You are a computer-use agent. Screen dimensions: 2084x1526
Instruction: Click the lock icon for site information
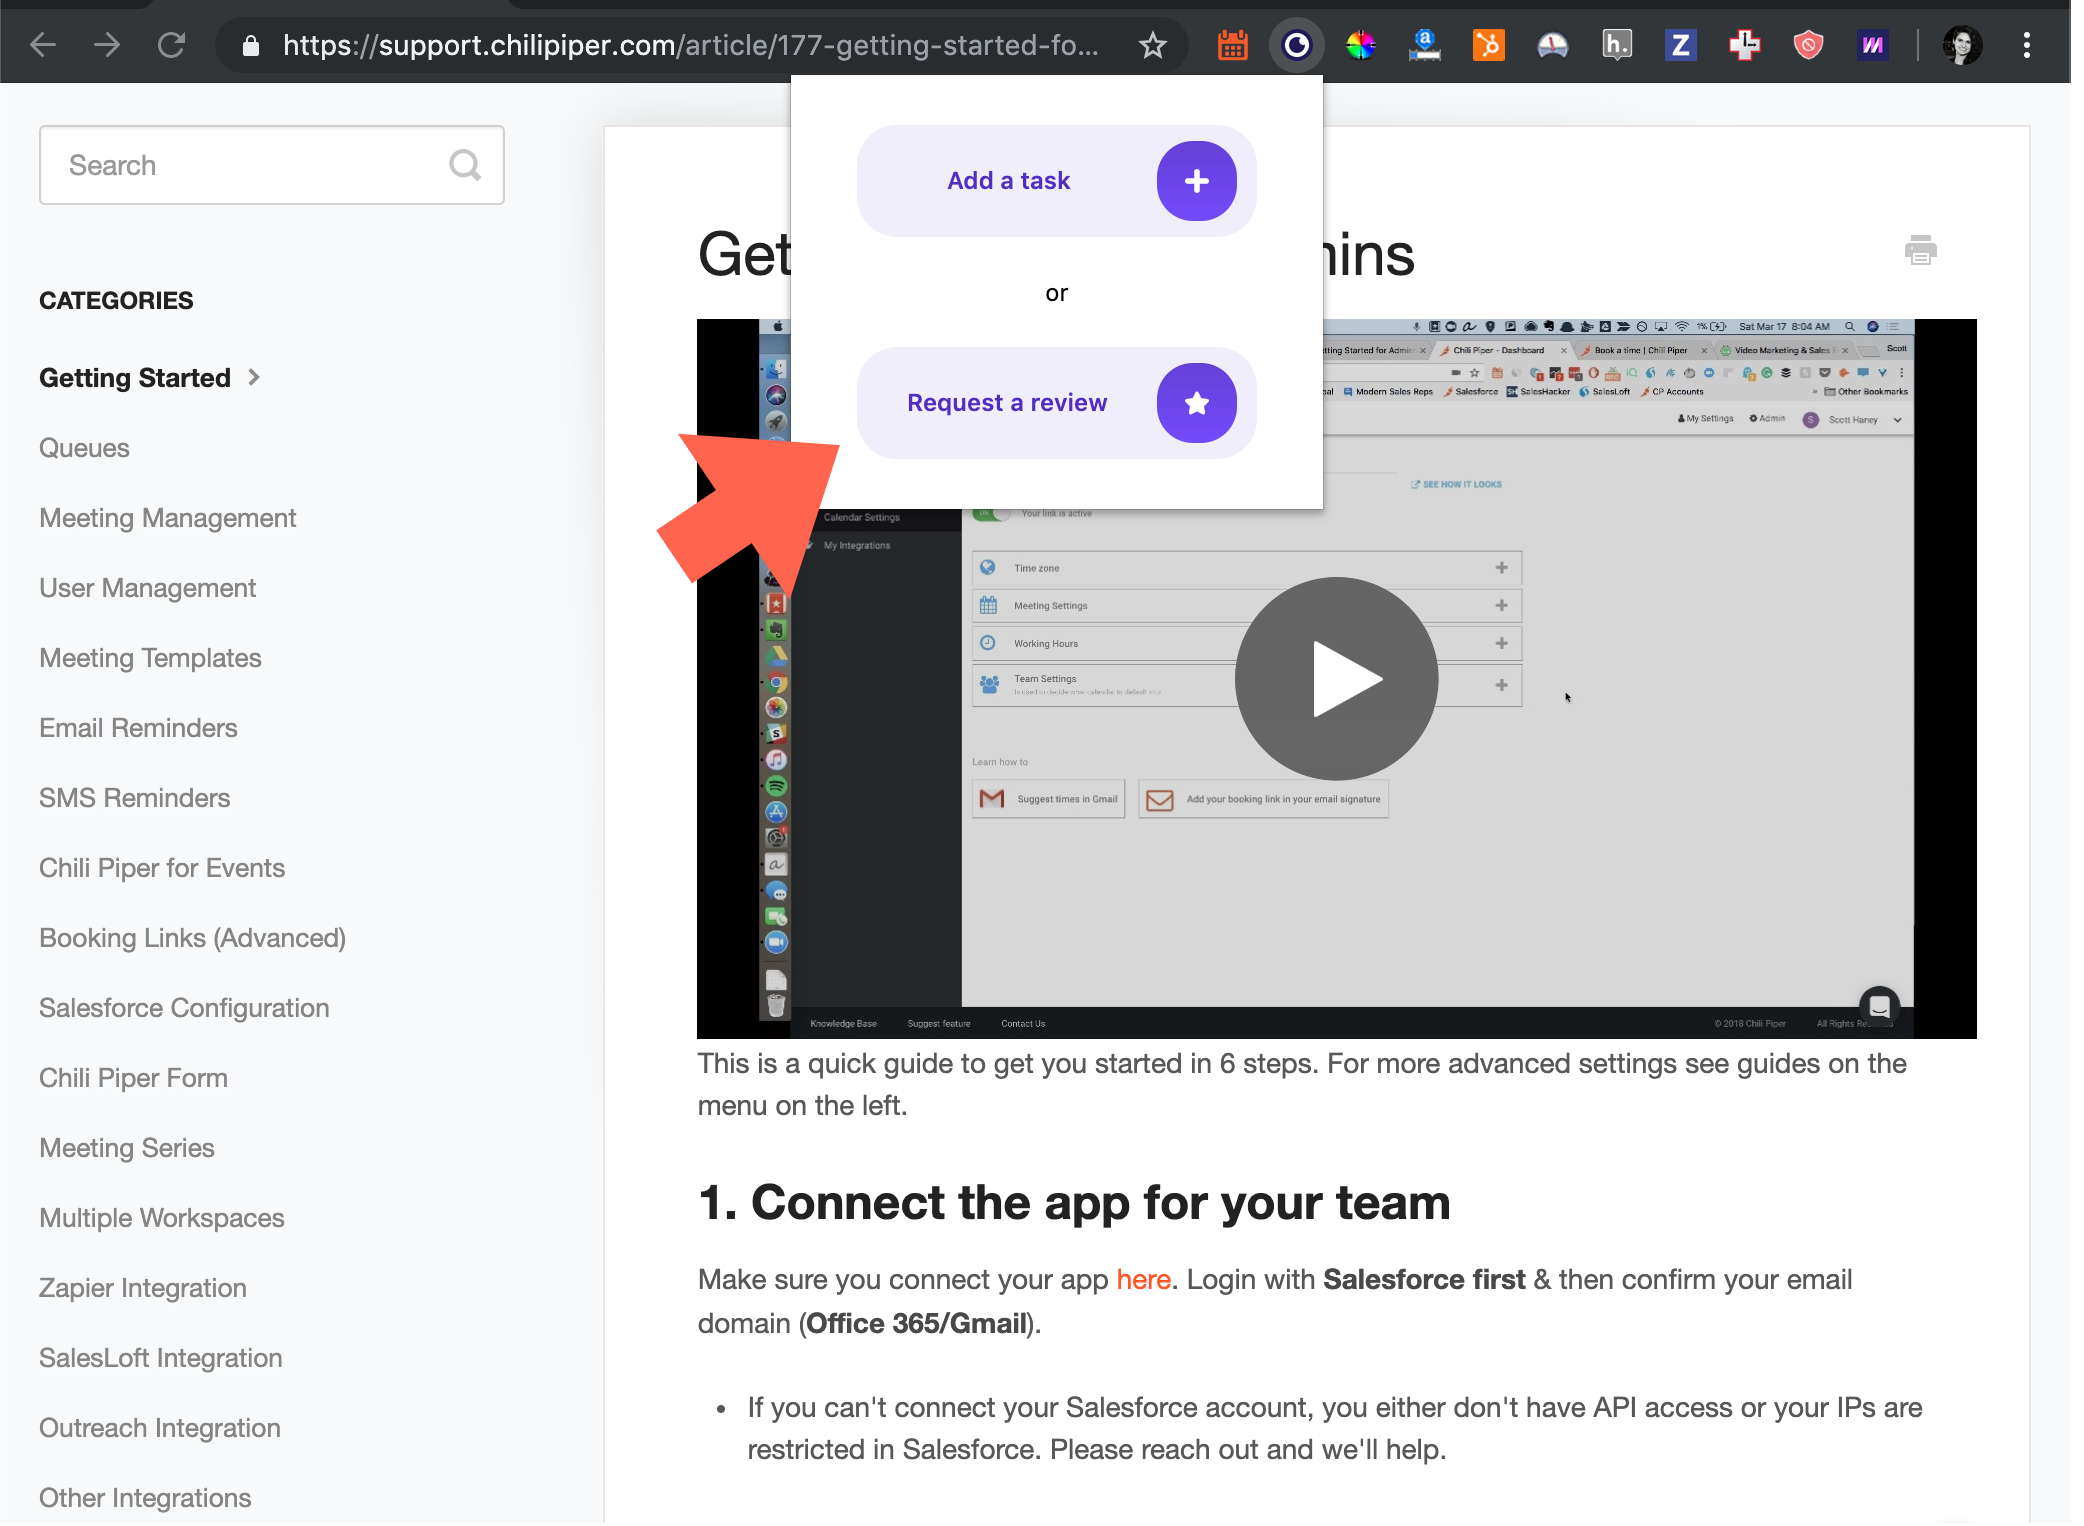click(251, 45)
